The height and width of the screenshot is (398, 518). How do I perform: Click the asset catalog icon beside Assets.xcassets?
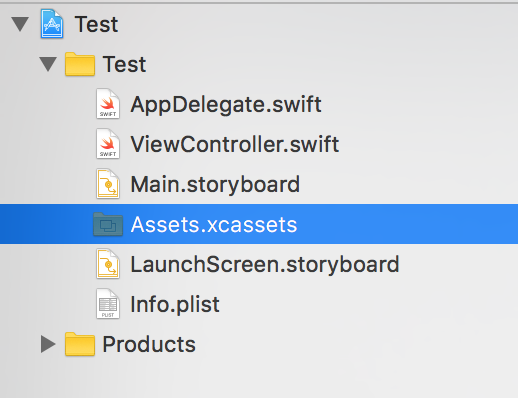(x=108, y=224)
